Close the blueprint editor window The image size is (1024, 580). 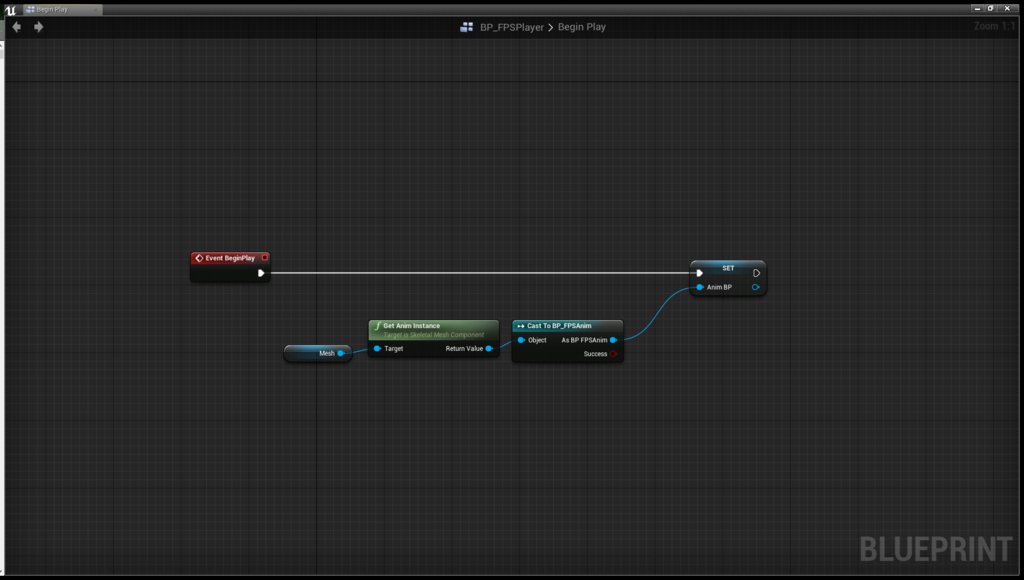(1007, 8)
